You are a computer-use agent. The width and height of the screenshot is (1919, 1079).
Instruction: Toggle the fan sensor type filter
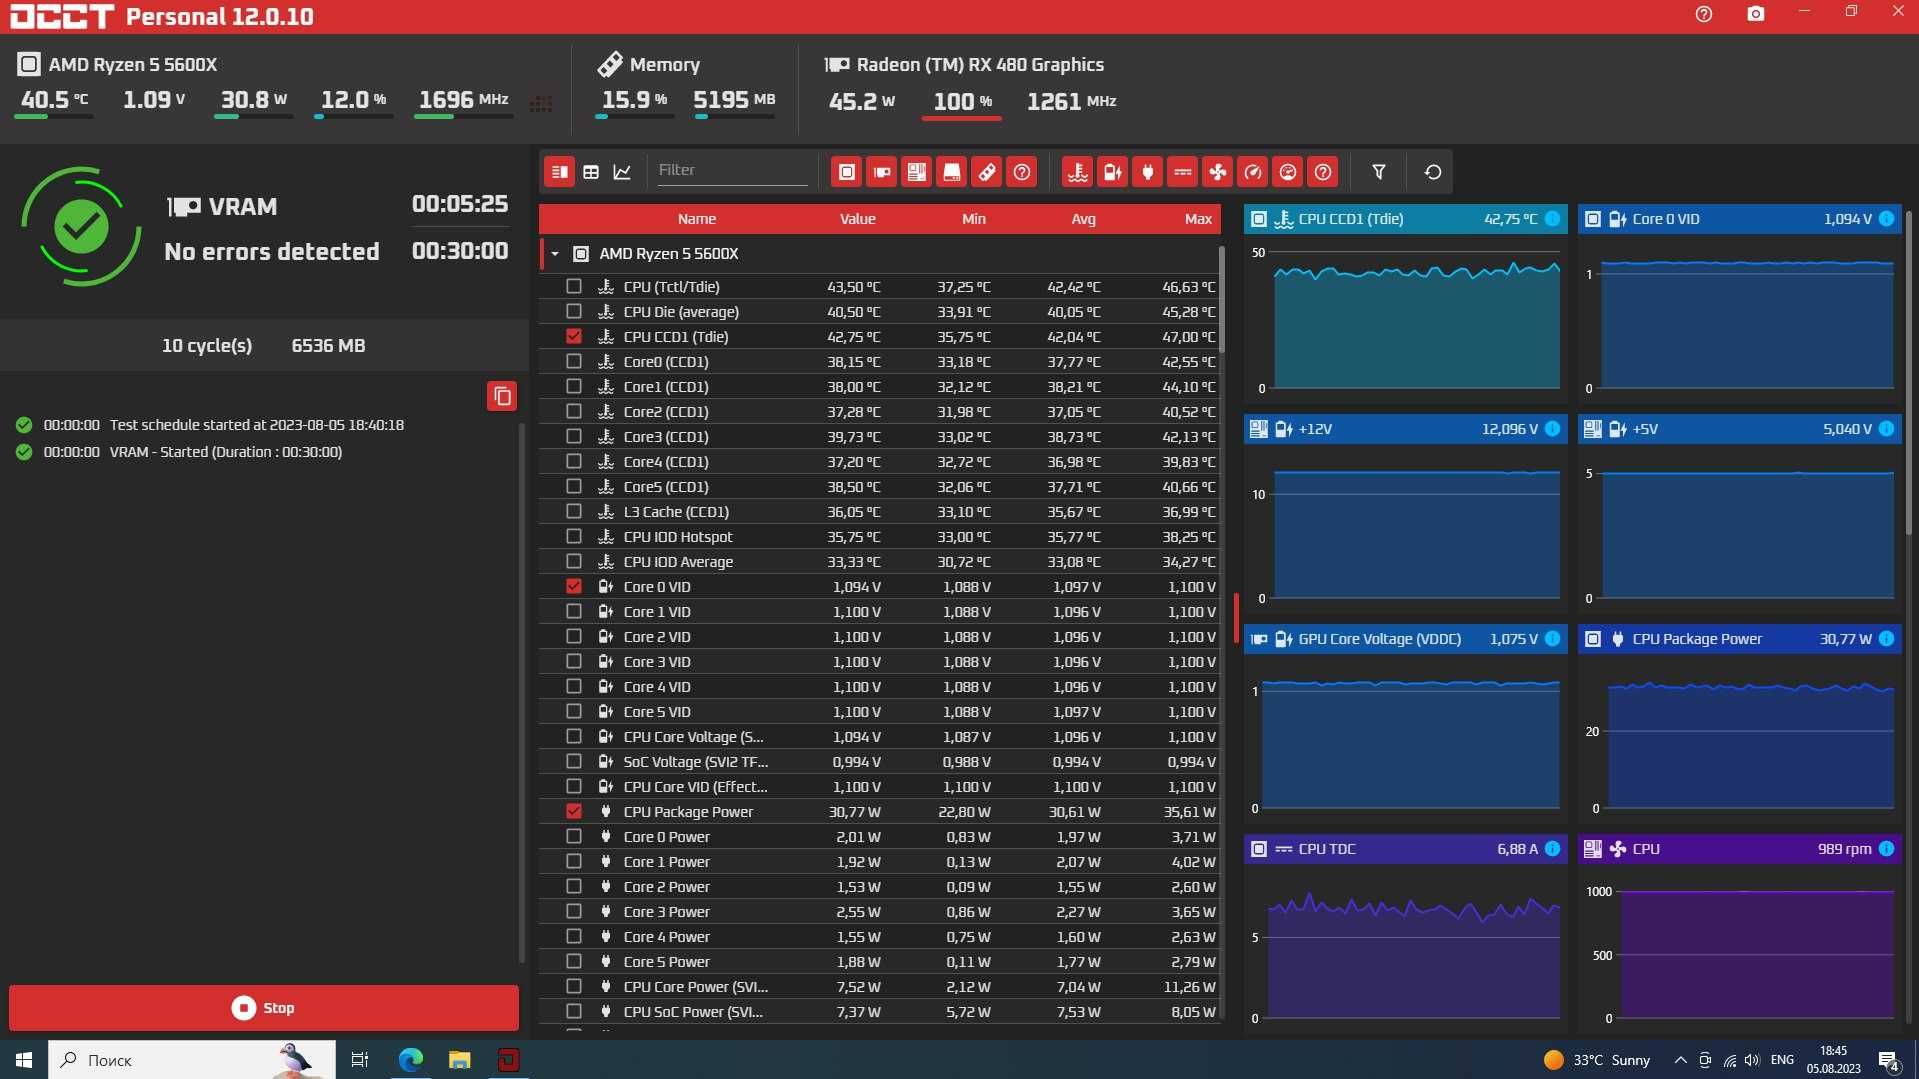[1218, 172]
